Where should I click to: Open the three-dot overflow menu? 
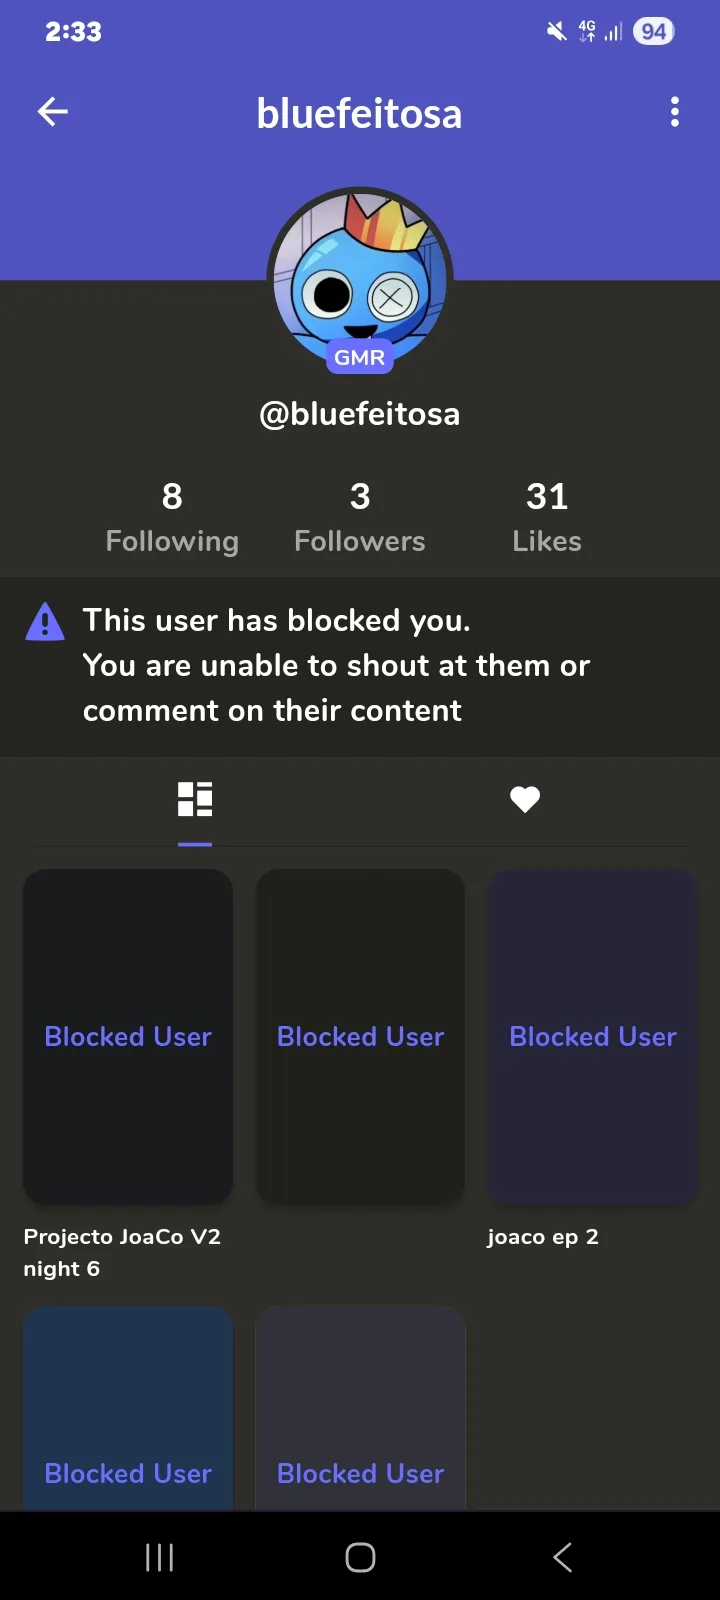pos(675,112)
